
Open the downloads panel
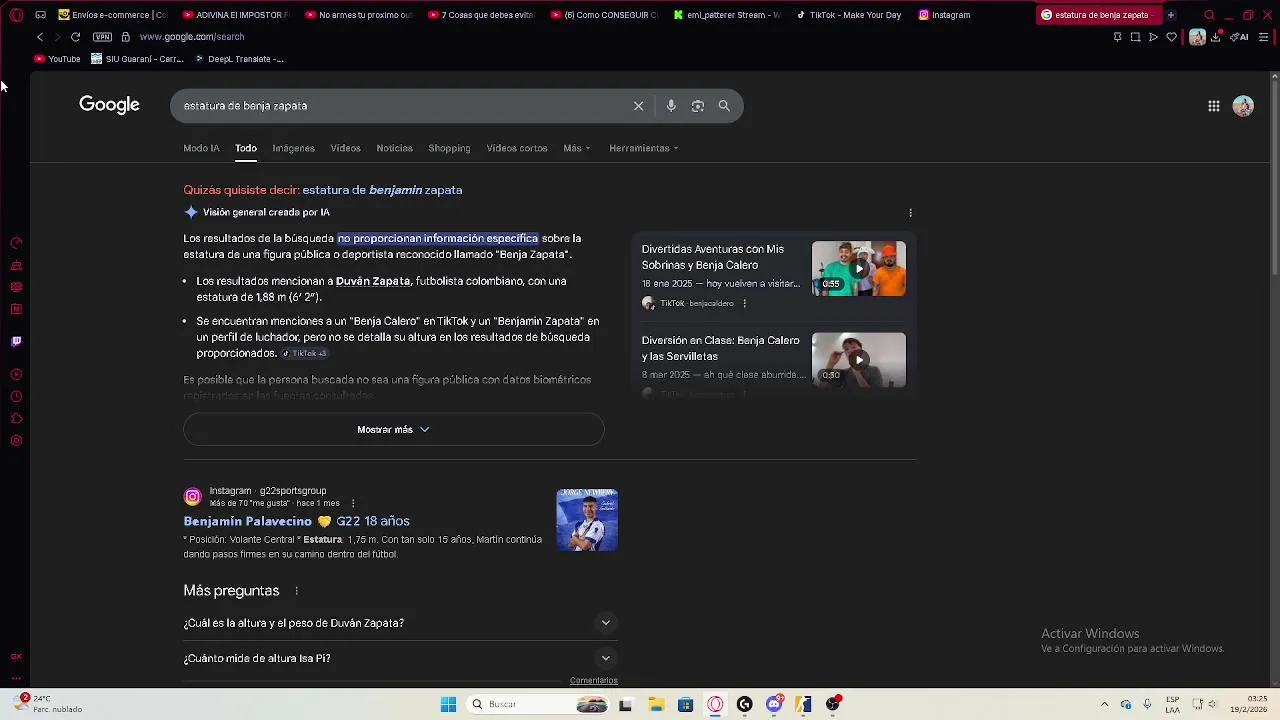1216,37
